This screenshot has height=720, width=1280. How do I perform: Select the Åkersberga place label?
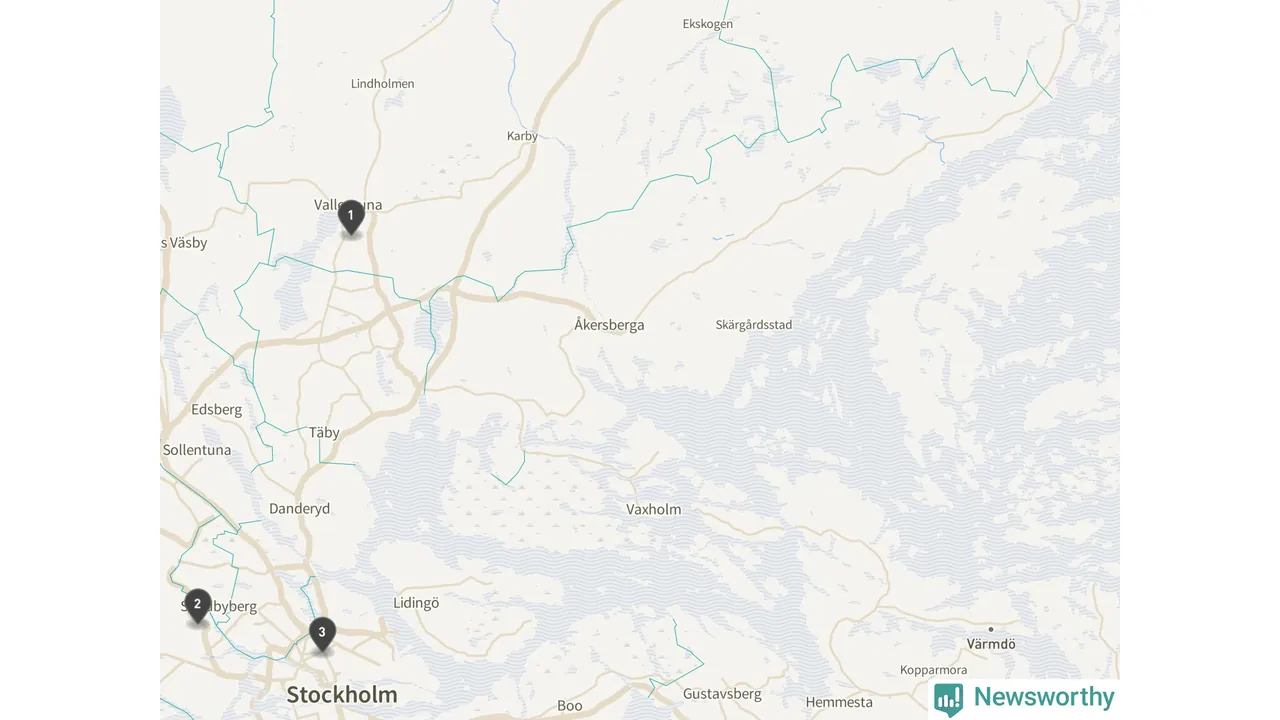pyautogui.click(x=609, y=325)
